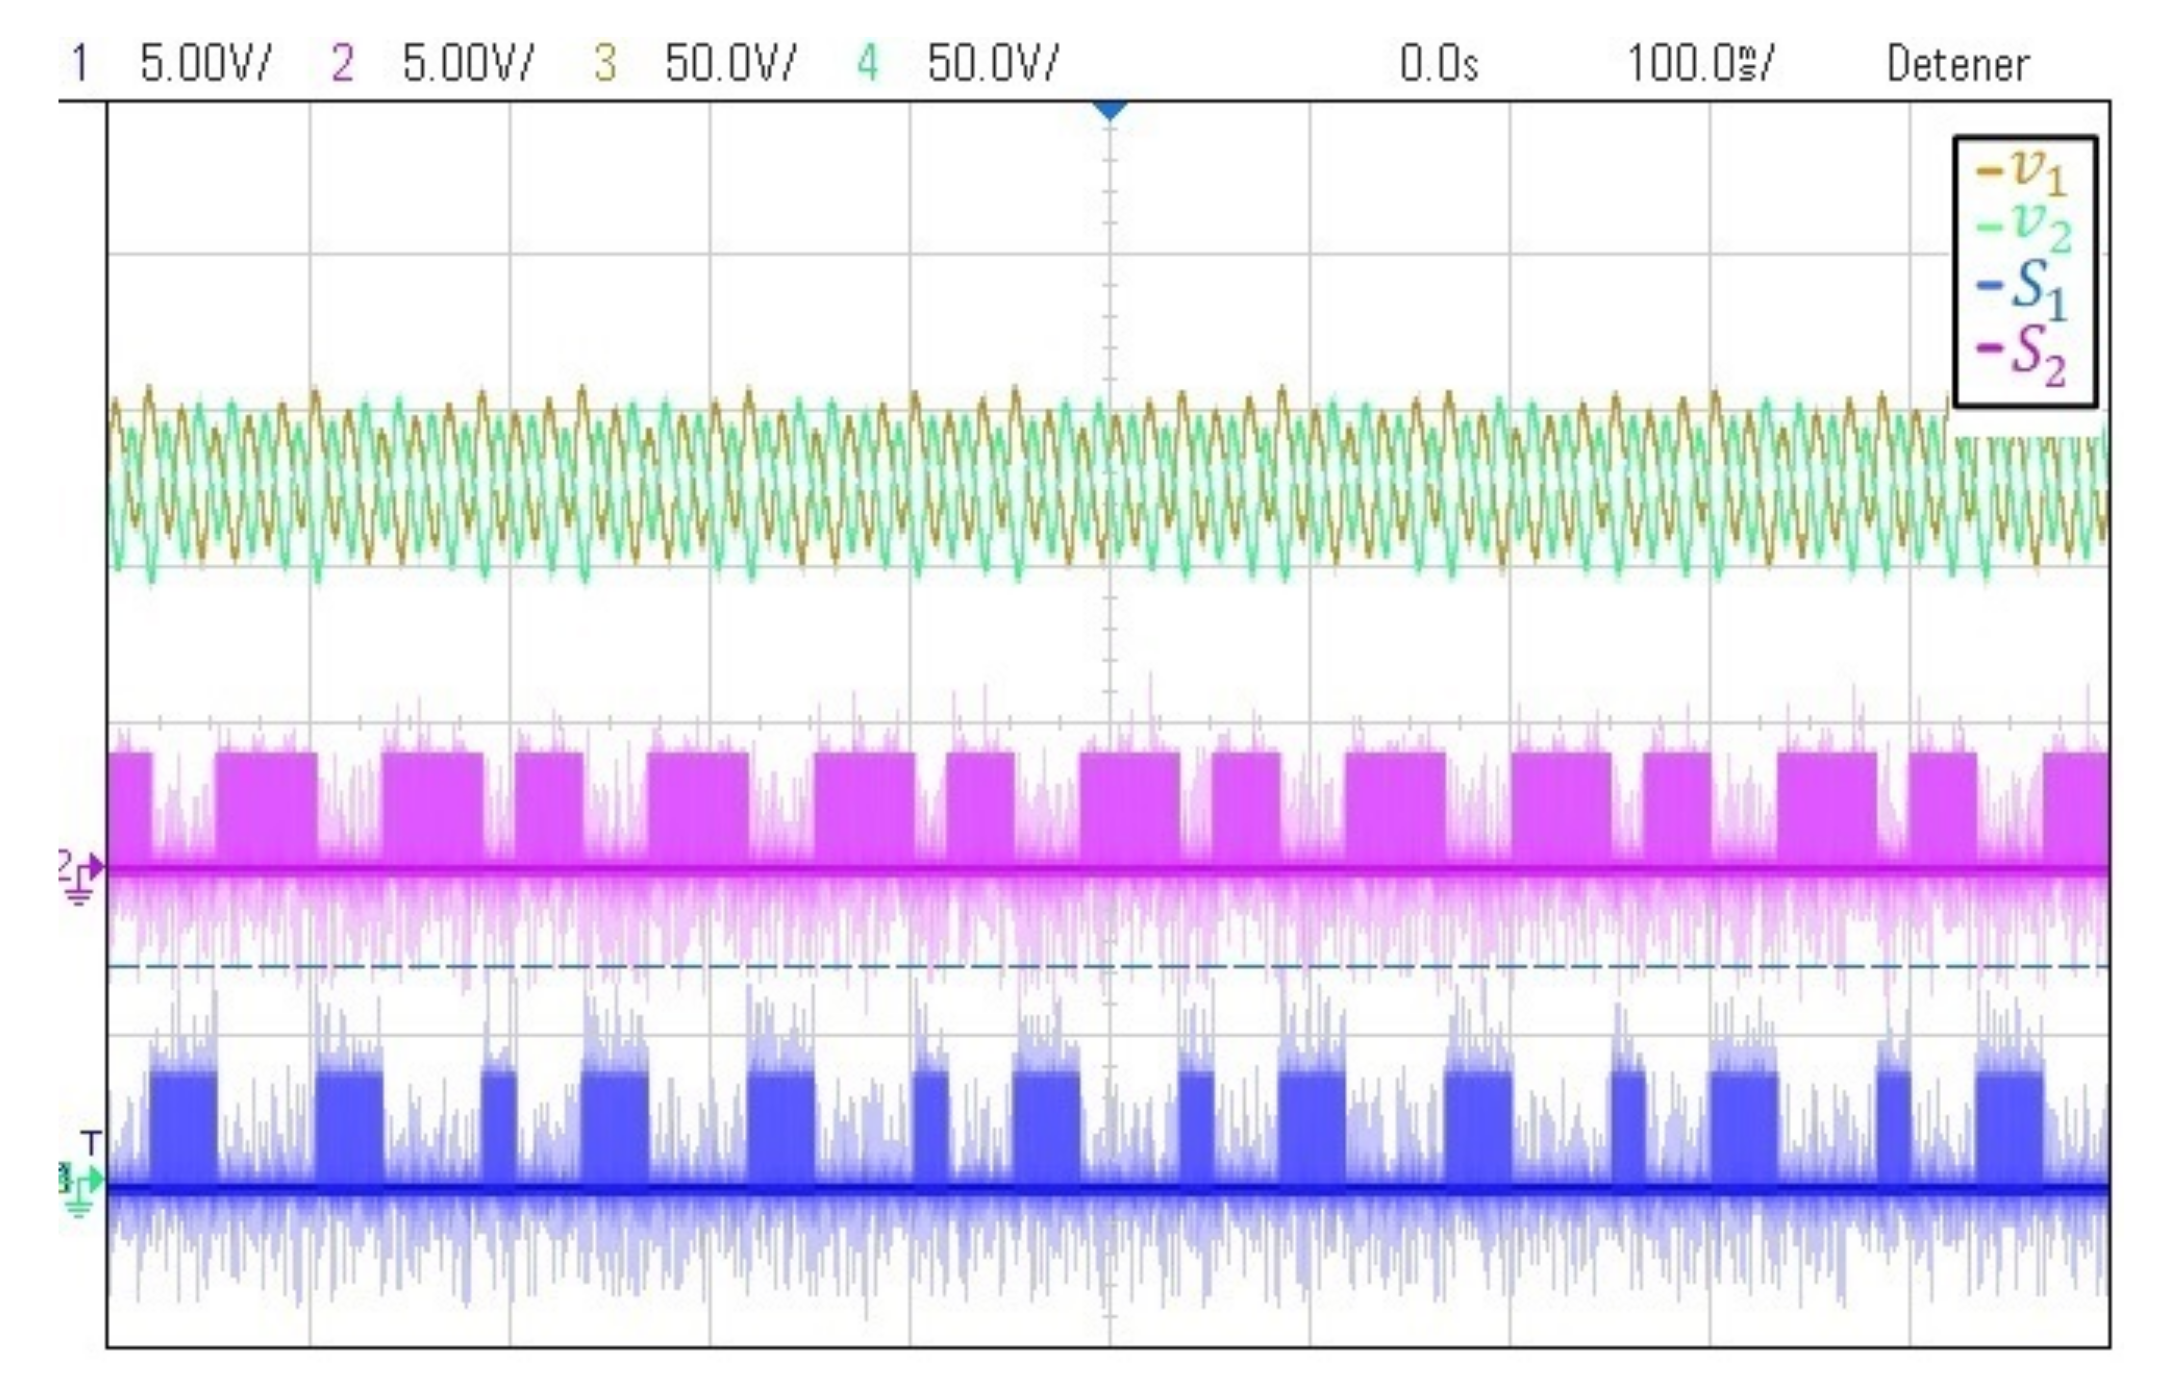Click the 0.0s time delay readout
Image resolution: width=2172 pixels, height=1392 pixels.
click(1438, 65)
